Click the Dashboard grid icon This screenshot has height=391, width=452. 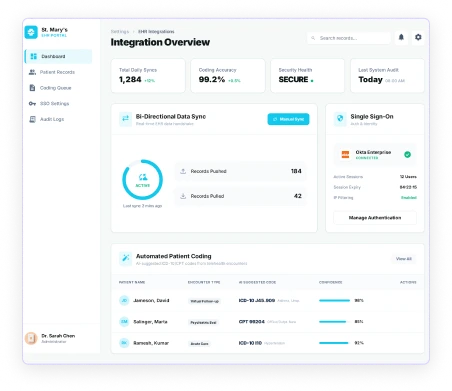(x=34, y=56)
